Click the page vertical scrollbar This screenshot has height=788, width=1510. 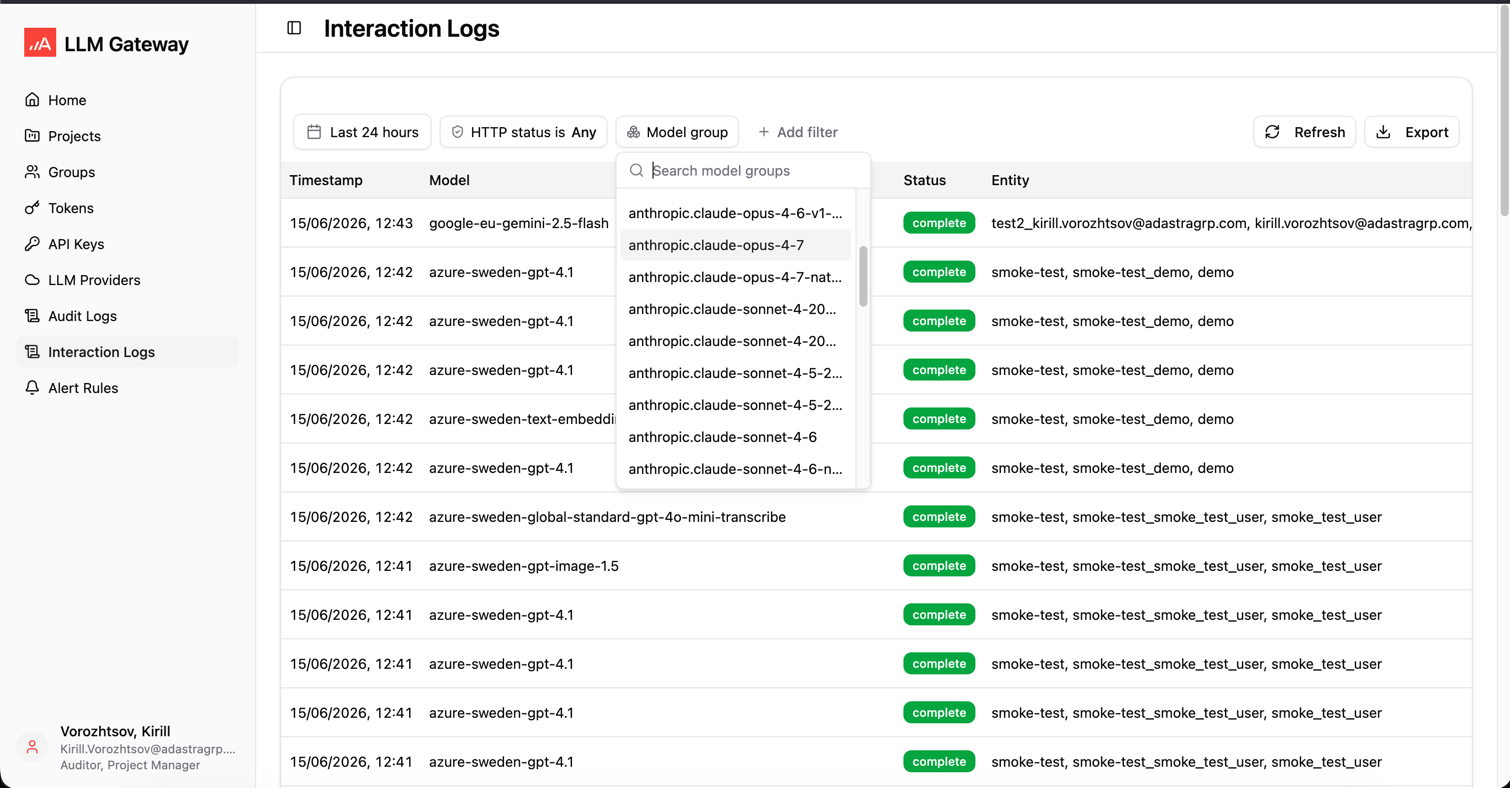click(x=1504, y=110)
